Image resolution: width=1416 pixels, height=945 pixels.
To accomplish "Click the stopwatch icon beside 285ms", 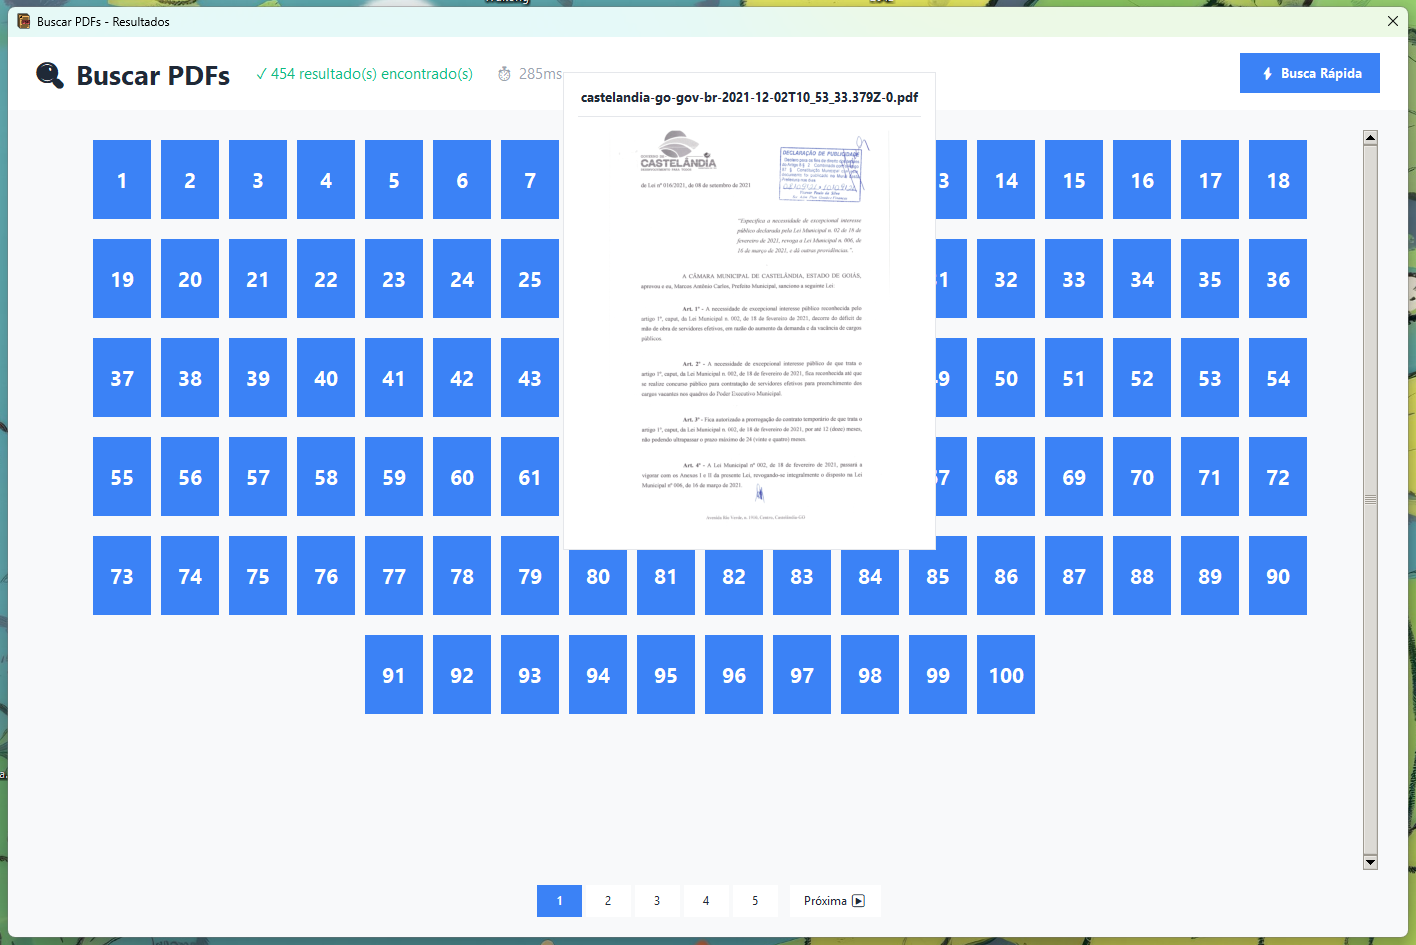I will click(x=503, y=73).
